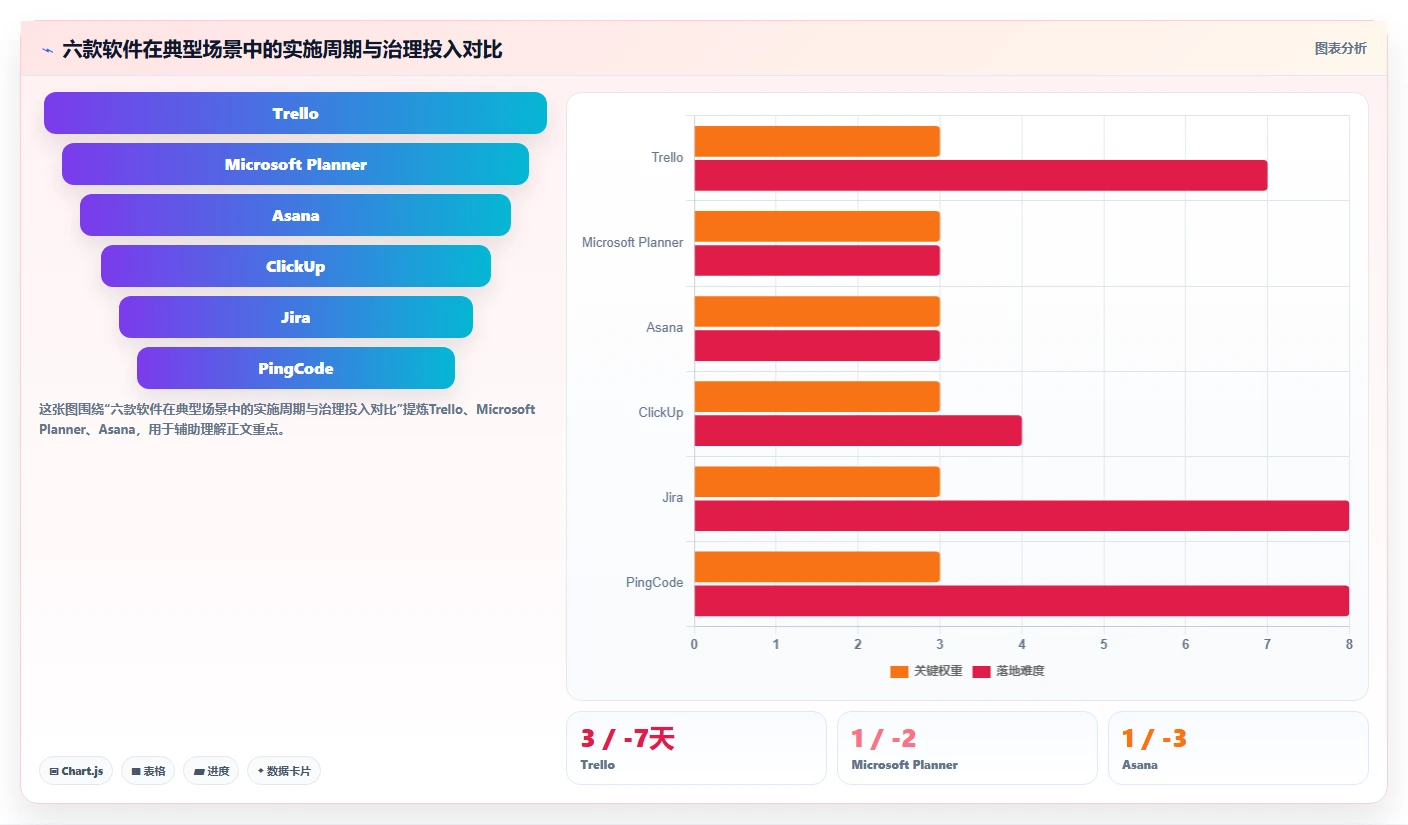This screenshot has width=1408, height=825.
Task: Select the Microsoft Planner funnel bar
Action: pyautogui.click(x=295, y=164)
